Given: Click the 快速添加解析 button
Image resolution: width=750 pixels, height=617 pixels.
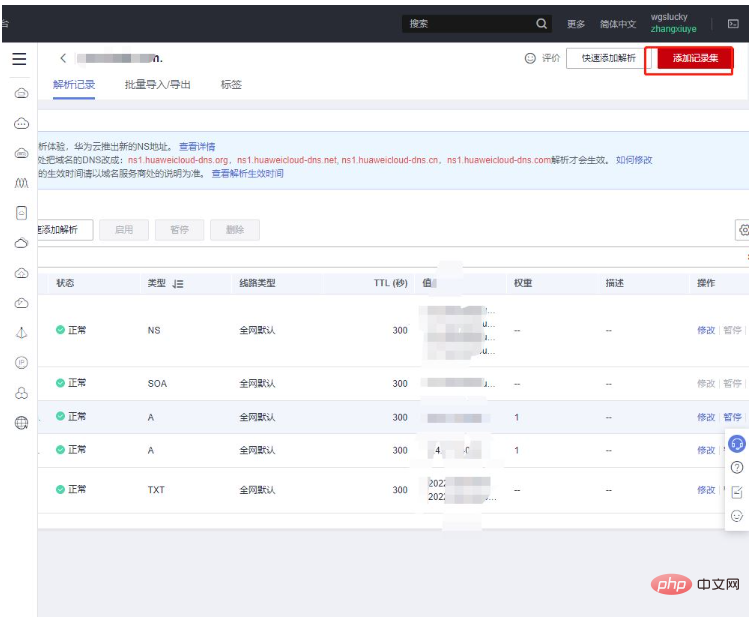Looking at the screenshot, I should 608,58.
